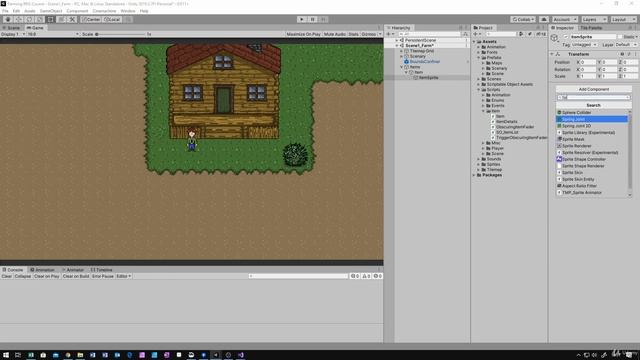Image resolution: width=640 pixels, height=360 pixels.
Task: Click the Console Collapse button
Action: pos(23,276)
